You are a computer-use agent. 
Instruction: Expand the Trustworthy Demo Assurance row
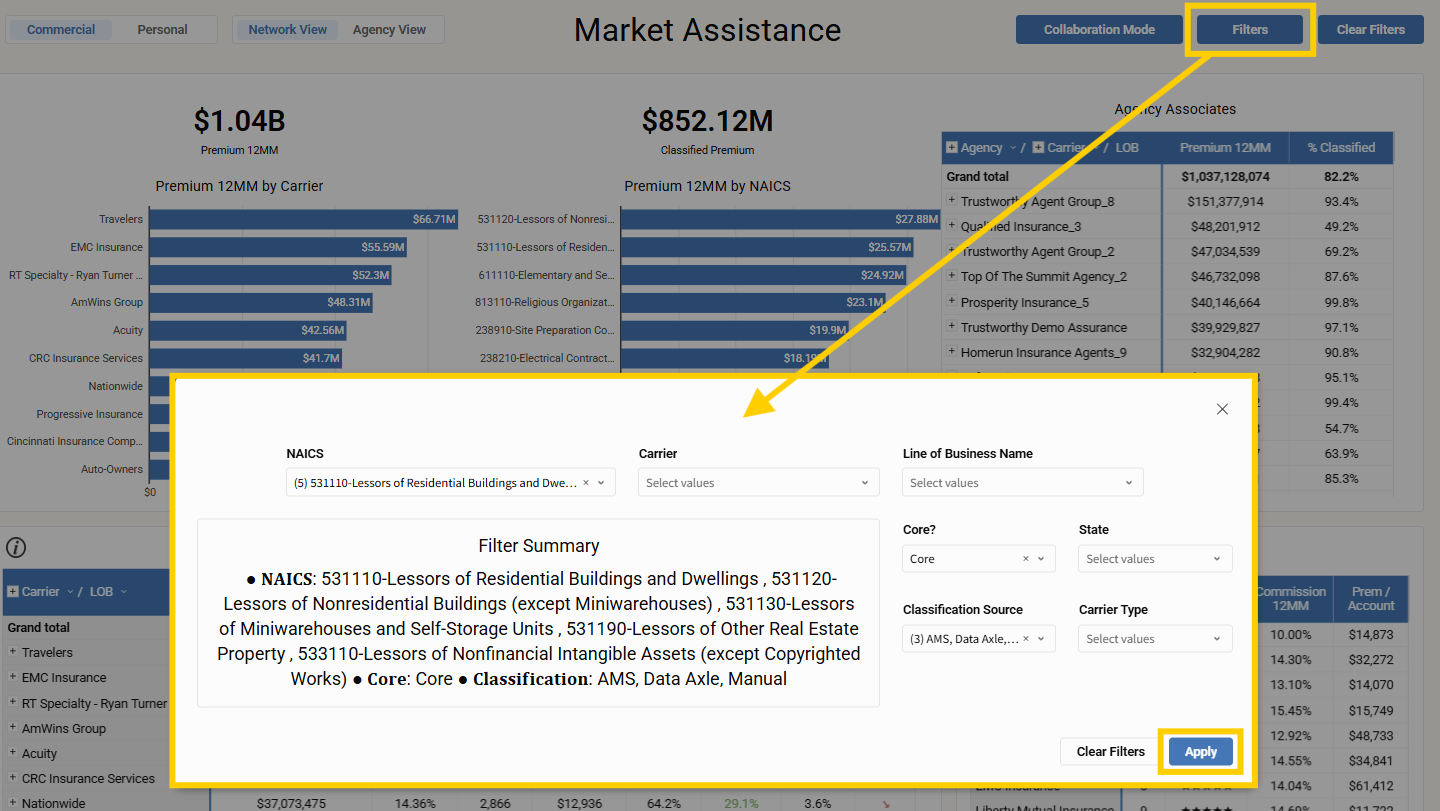pyautogui.click(x=952, y=326)
